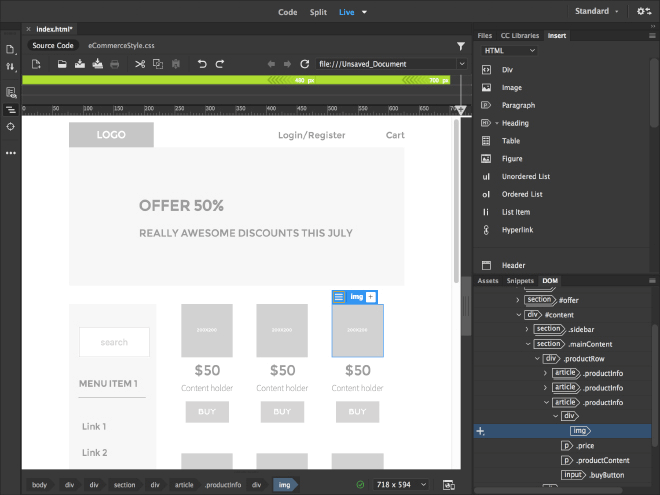660x495 pixels.
Task: Click the cut scissors icon
Action: tap(140, 64)
